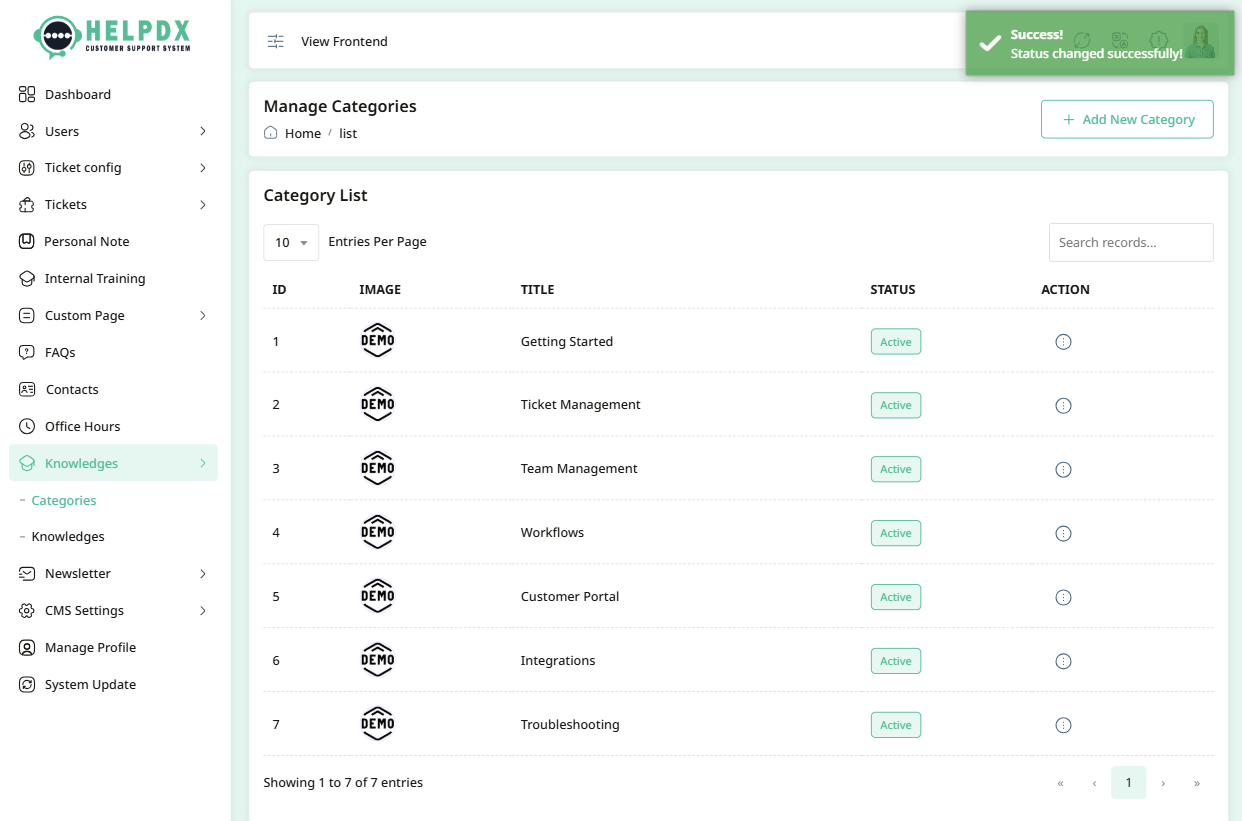Open the Dashboard sidebar icon

click(27, 94)
